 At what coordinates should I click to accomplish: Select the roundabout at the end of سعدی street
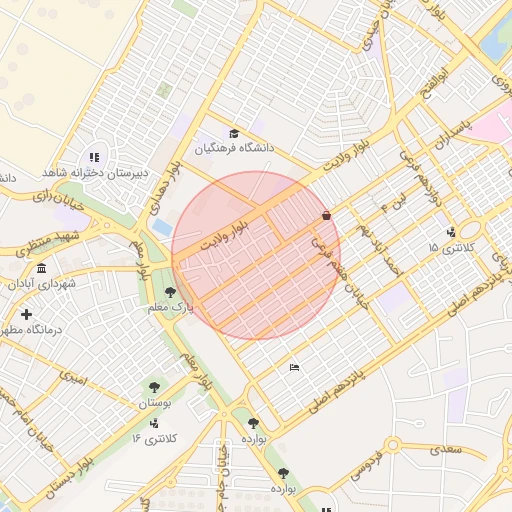point(393,445)
